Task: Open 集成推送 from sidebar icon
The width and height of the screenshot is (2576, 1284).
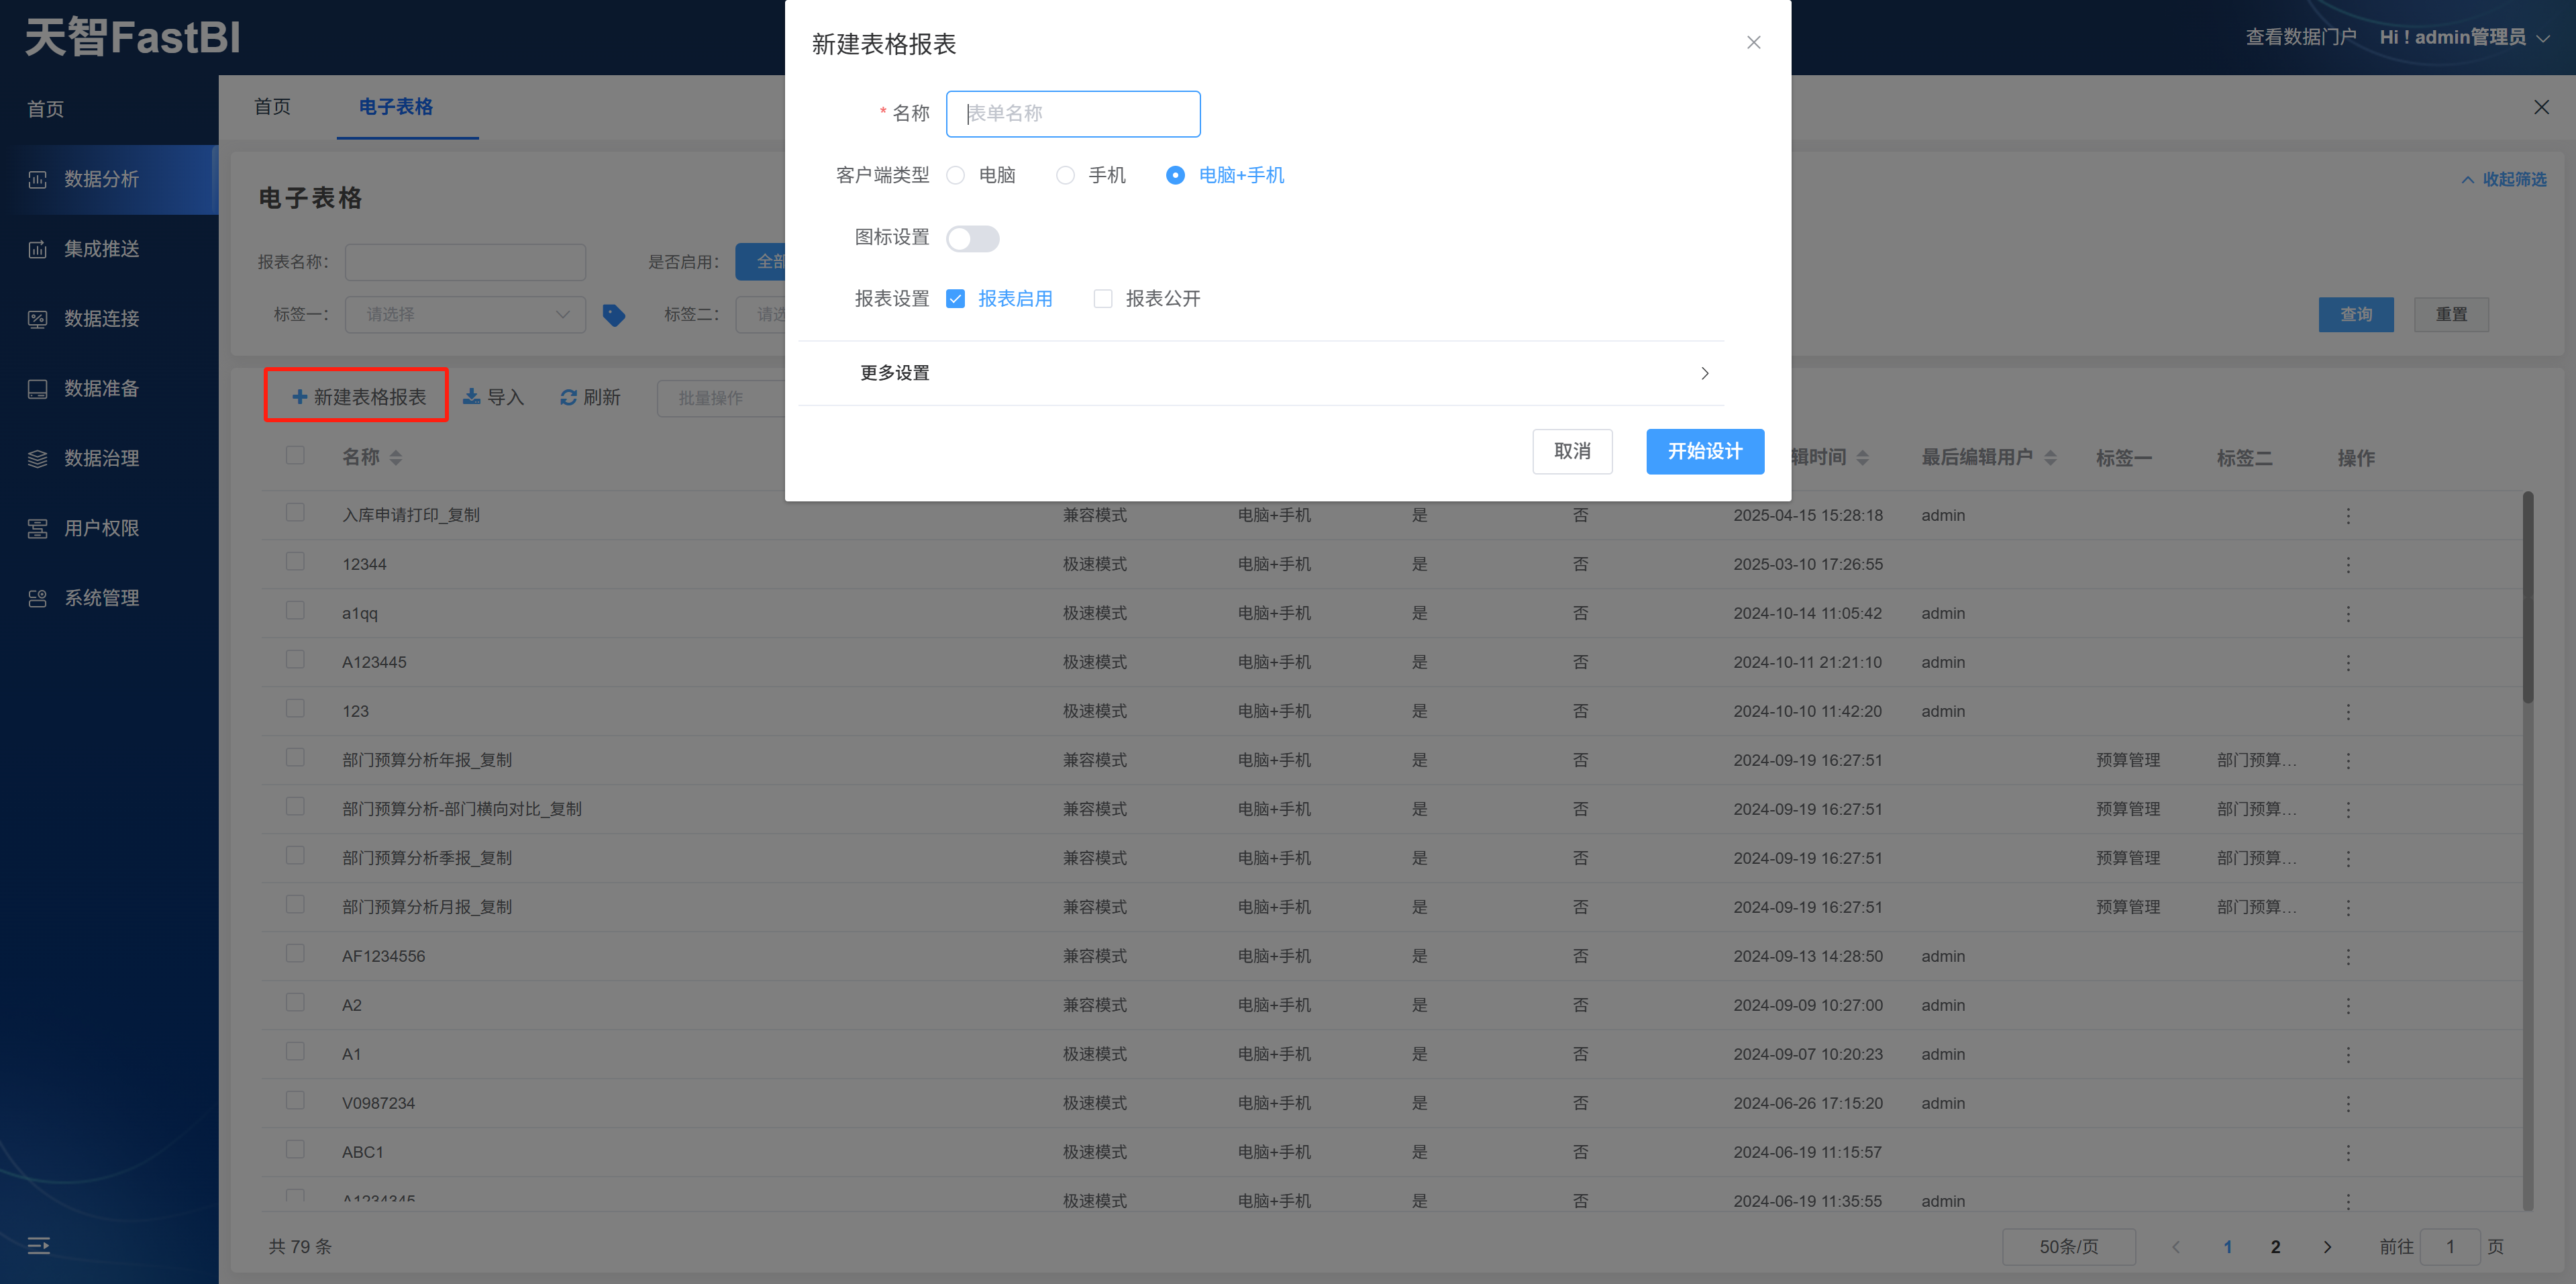Action: (37, 249)
